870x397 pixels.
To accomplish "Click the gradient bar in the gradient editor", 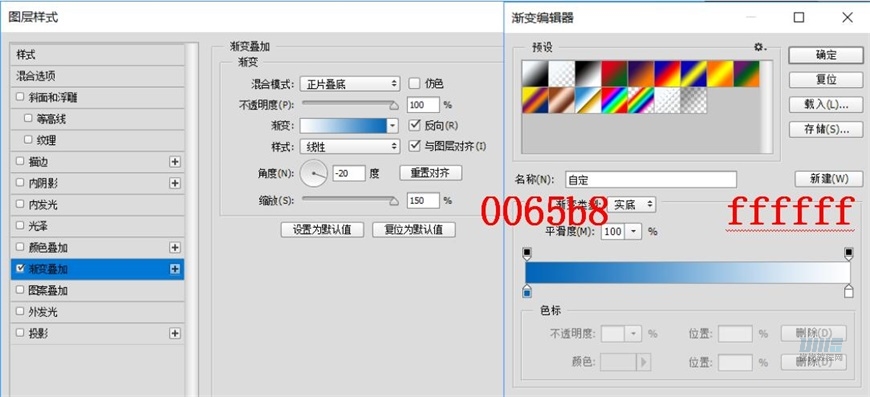I will tap(687, 272).
